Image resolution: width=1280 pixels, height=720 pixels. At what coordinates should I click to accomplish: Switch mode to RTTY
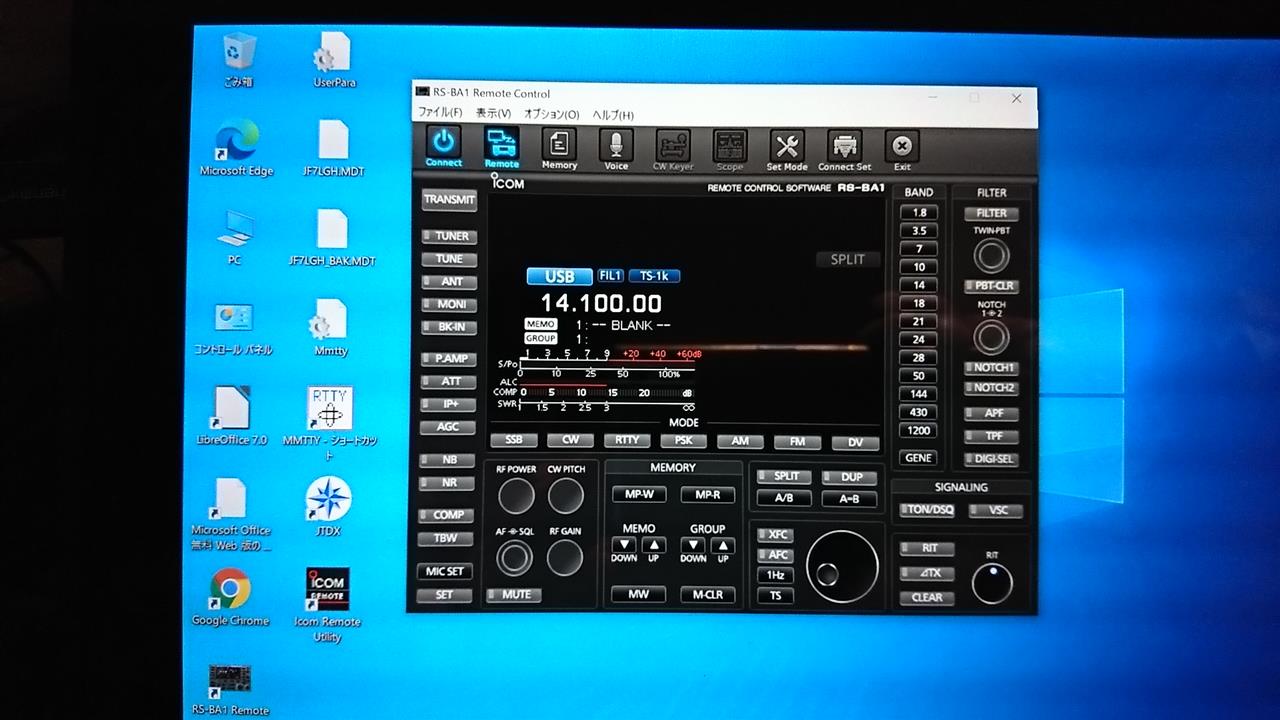pos(627,440)
